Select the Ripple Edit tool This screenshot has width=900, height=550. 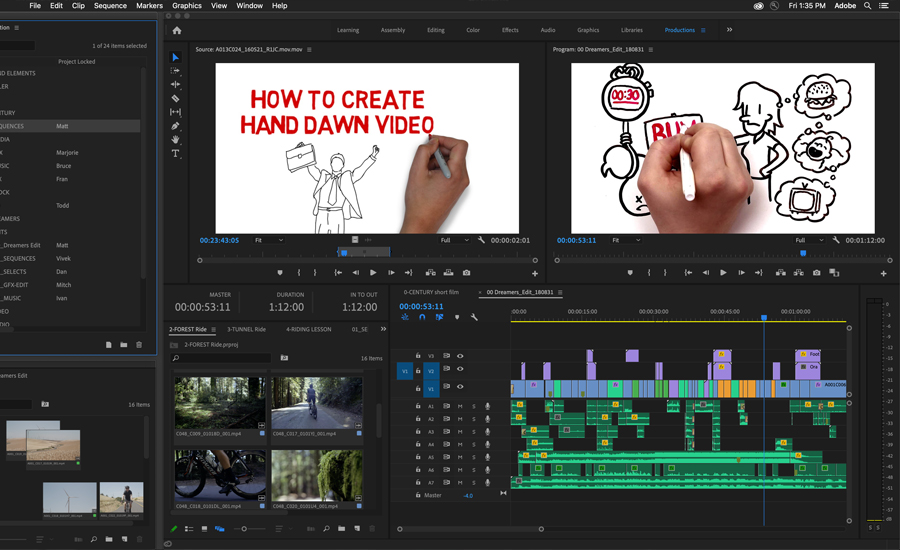click(x=176, y=84)
